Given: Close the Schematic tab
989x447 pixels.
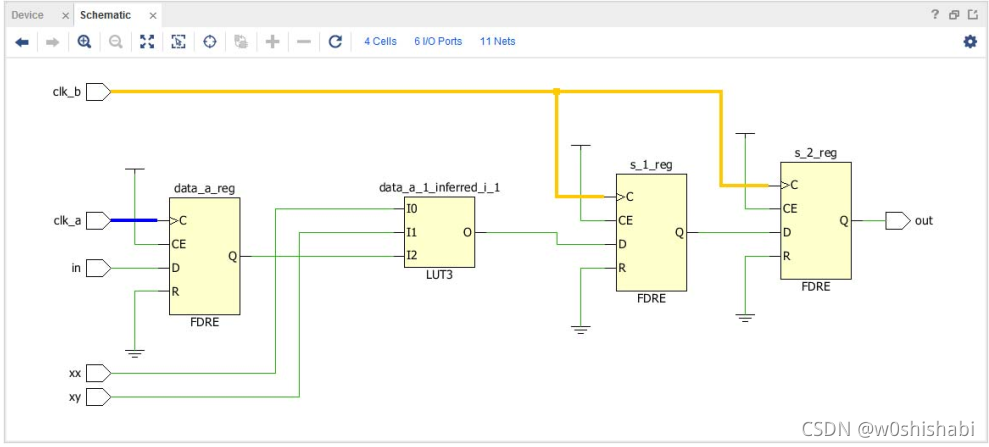Looking at the screenshot, I should (153, 15).
